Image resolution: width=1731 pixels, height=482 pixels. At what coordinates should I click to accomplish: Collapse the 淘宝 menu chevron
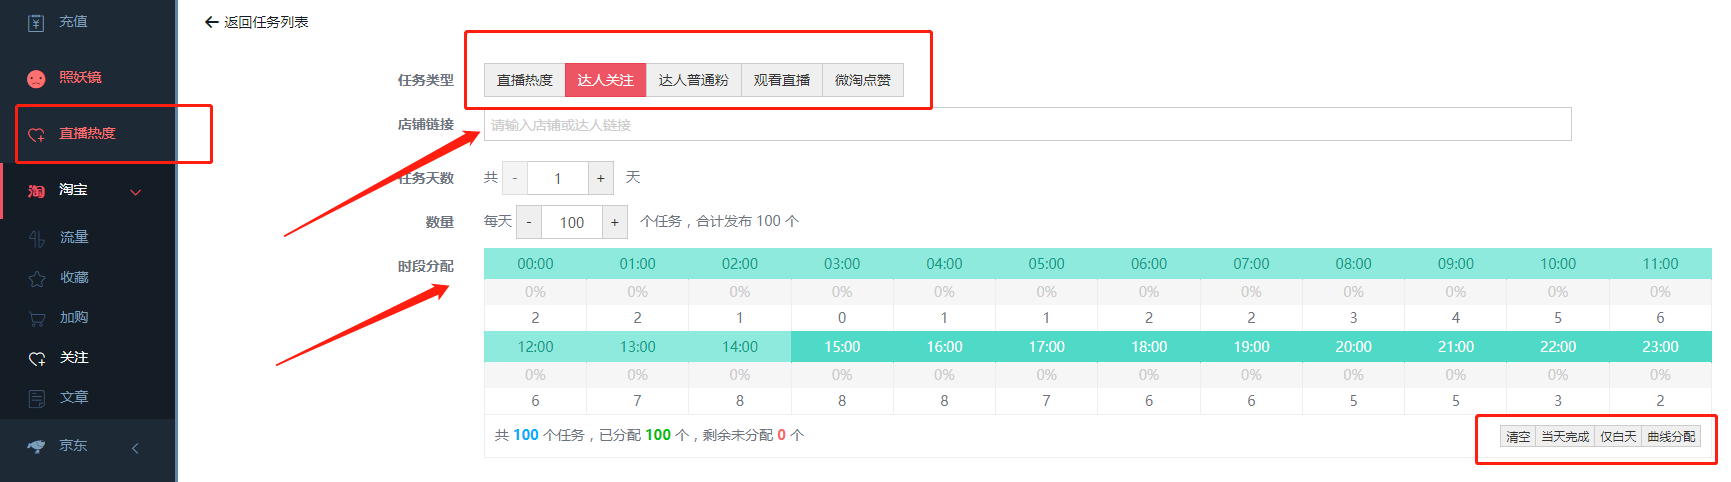pos(136,191)
